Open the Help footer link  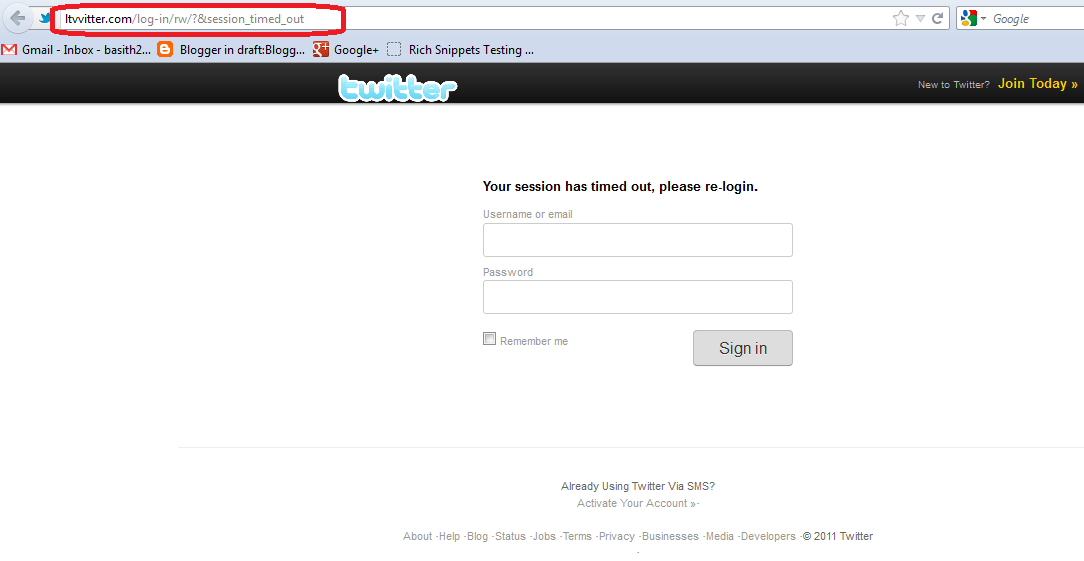(449, 536)
